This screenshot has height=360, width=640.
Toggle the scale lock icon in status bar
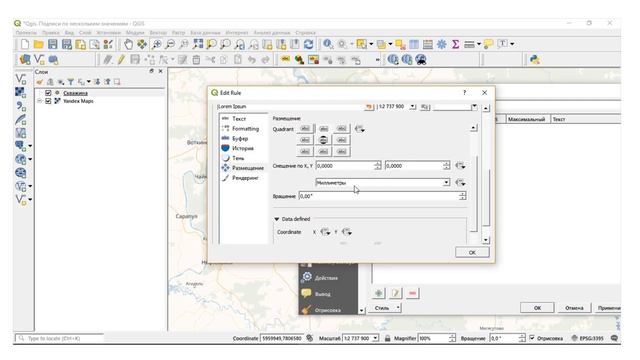click(387, 338)
